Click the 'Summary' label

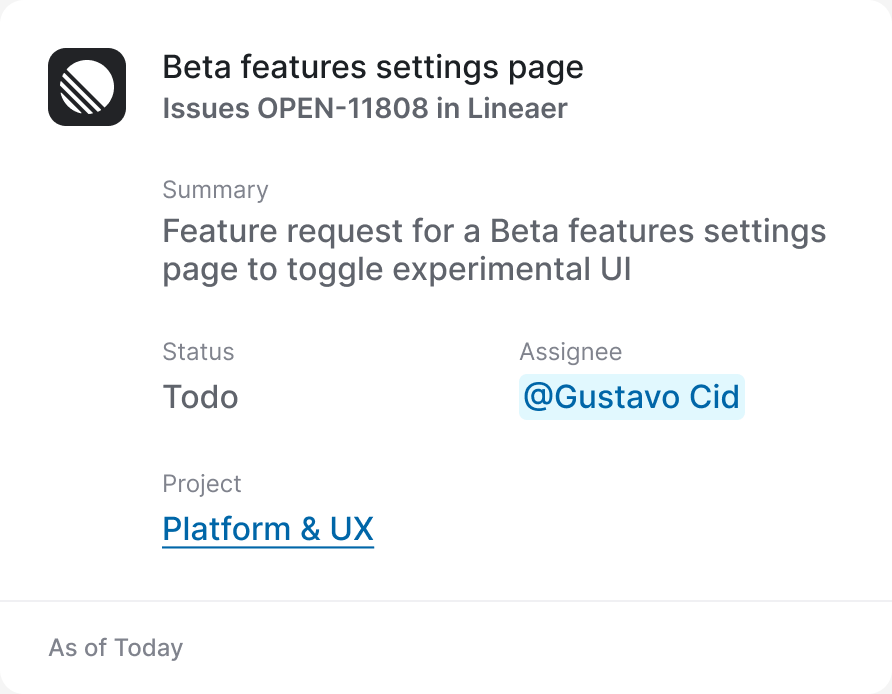(215, 190)
